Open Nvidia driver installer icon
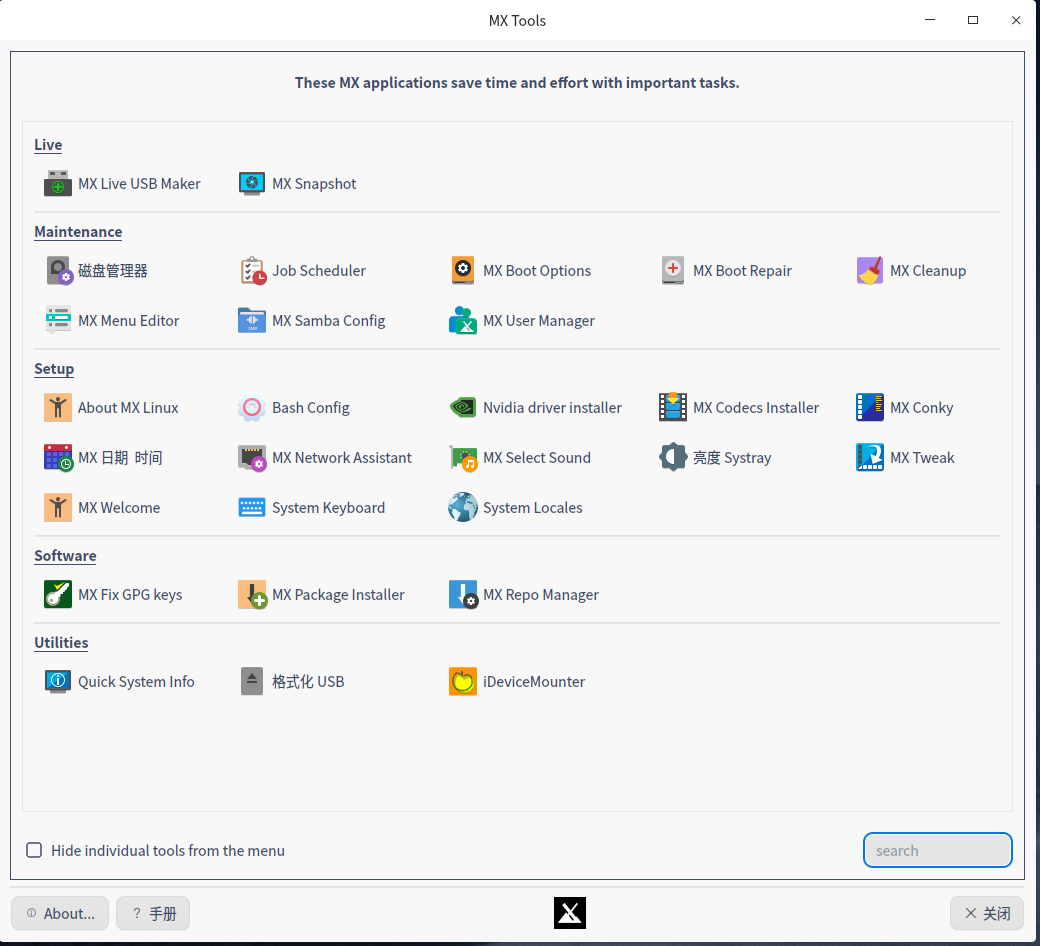The image size is (1040, 946). 463,408
